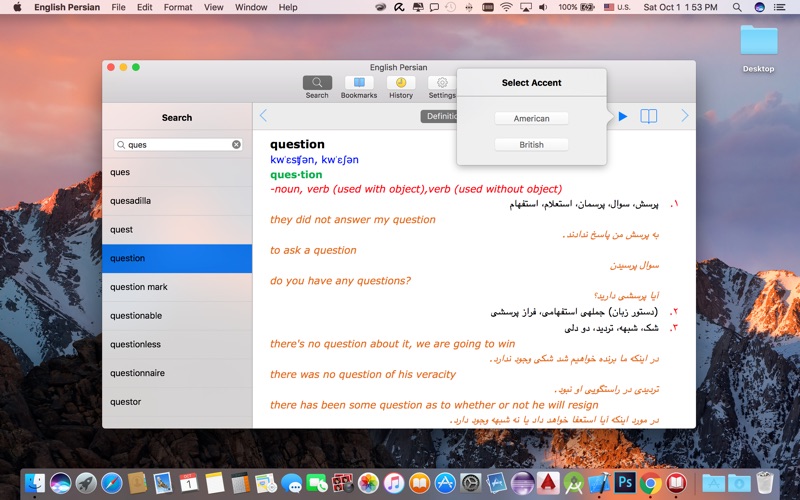Open the Bookmarks toolbar icon
Screen dimensions: 800x500
[x=359, y=83]
